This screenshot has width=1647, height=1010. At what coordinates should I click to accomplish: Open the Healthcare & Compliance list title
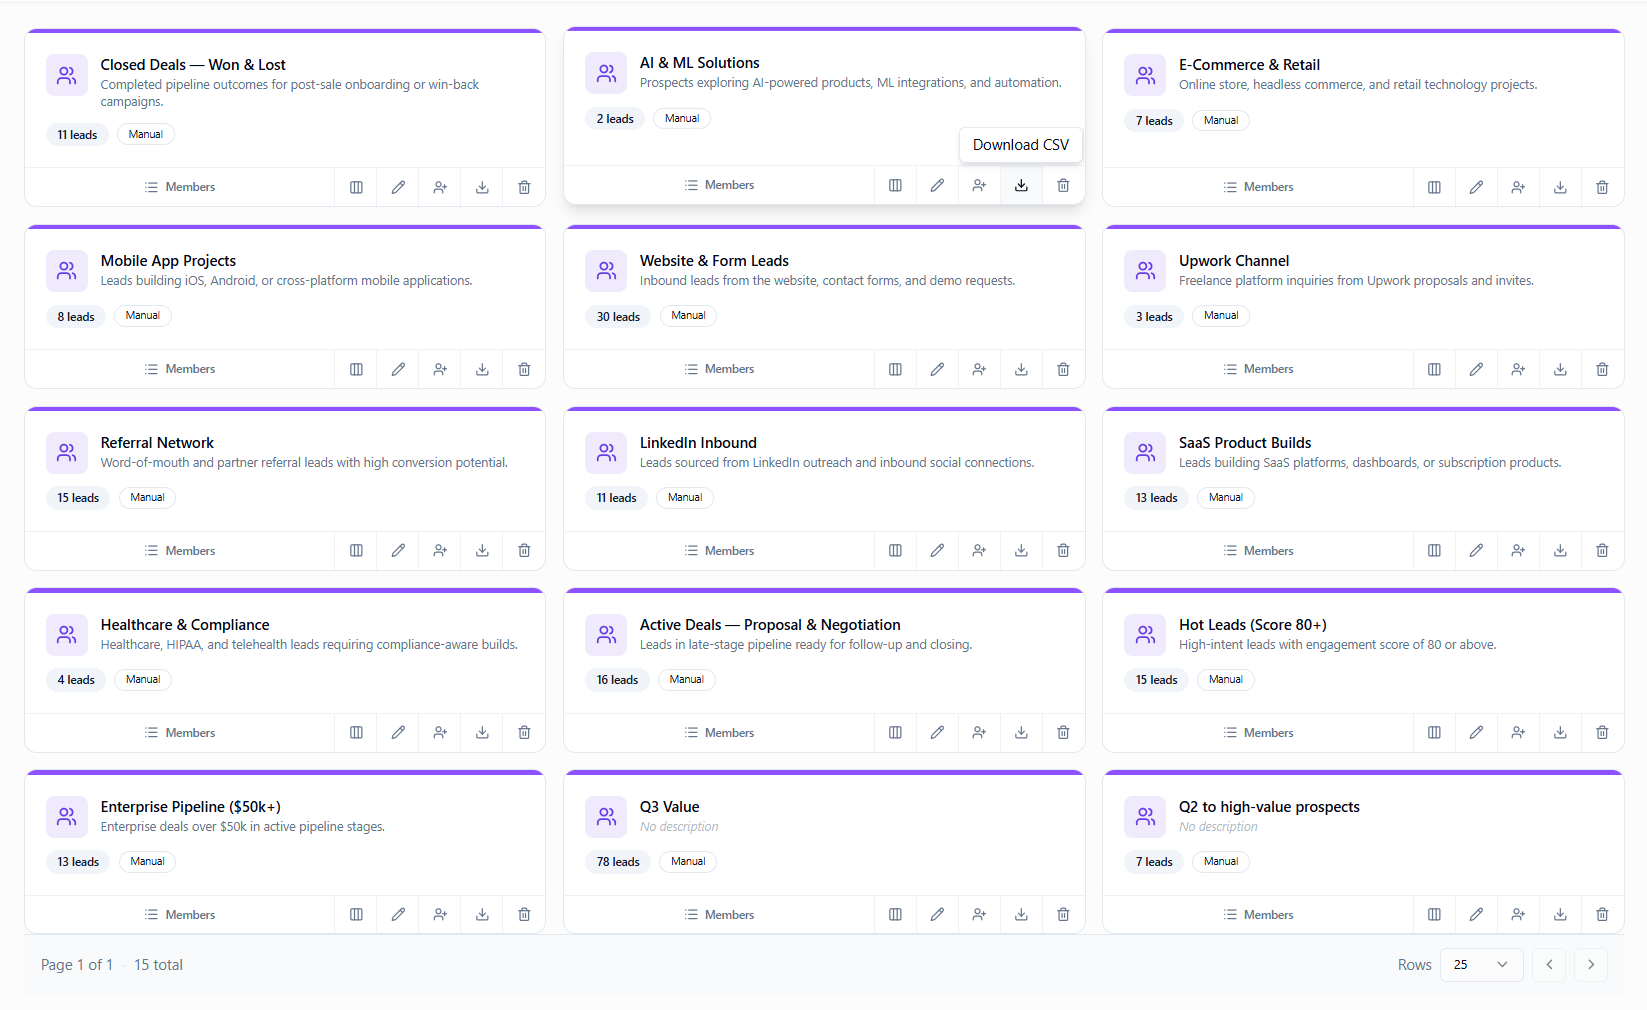(185, 625)
